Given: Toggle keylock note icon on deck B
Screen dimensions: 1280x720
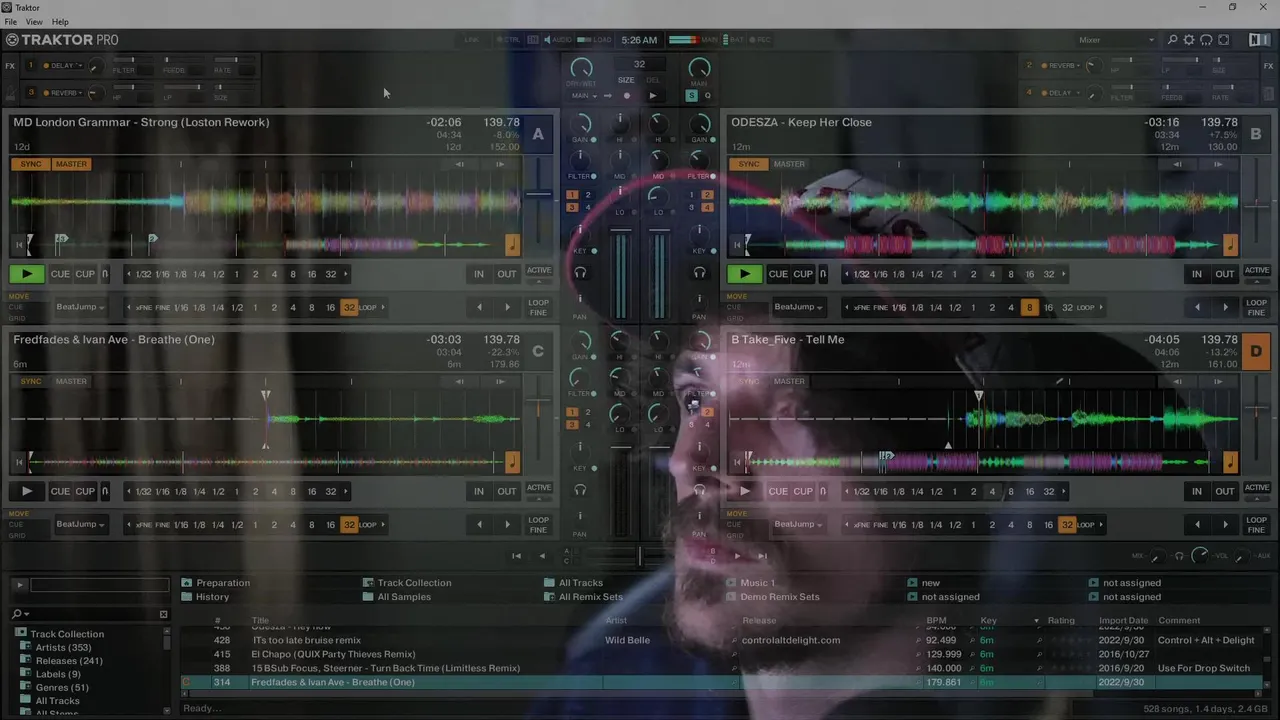Looking at the screenshot, I should [1230, 245].
